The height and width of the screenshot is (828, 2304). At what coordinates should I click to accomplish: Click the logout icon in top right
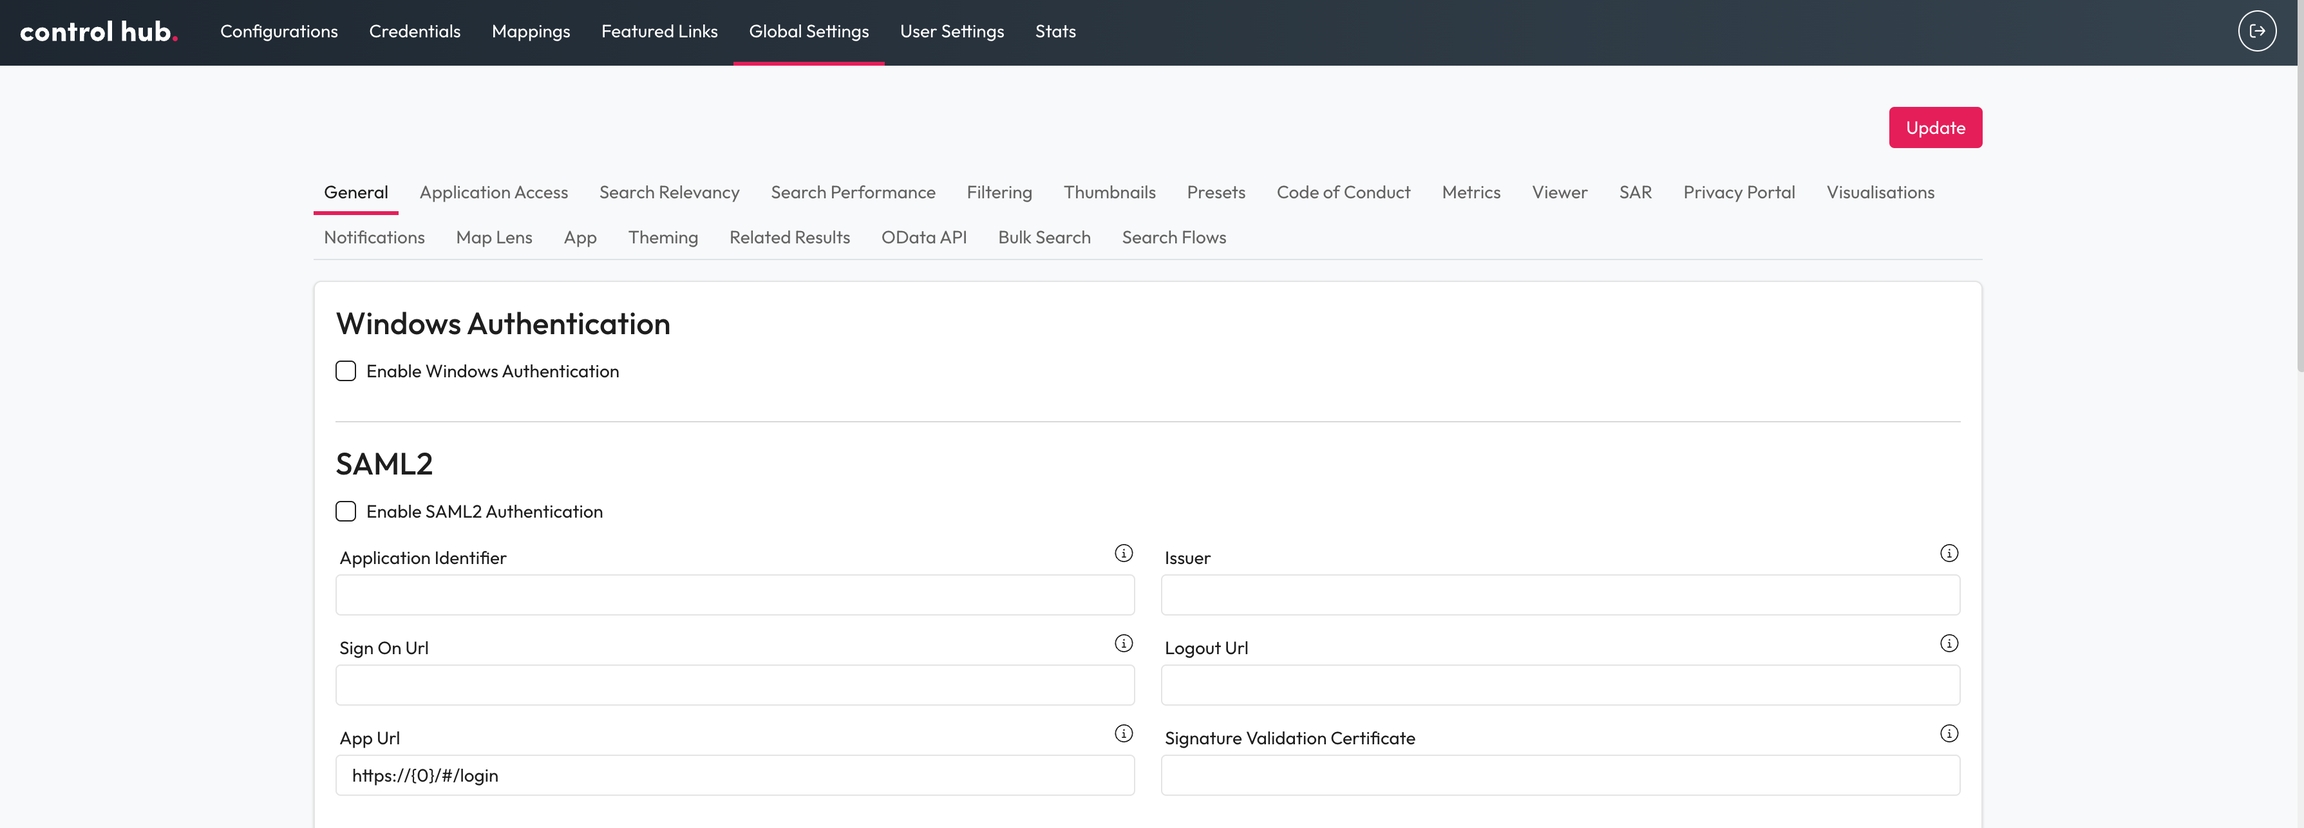2257,31
